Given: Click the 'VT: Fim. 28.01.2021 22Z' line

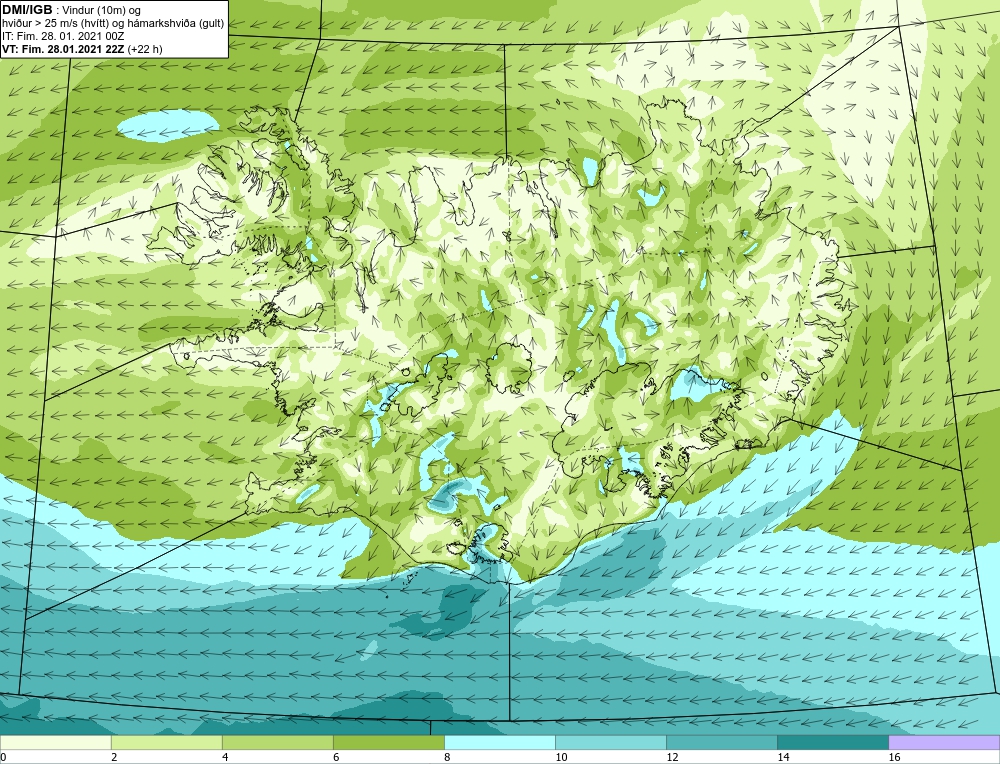Looking at the screenshot, I should click(63, 49).
